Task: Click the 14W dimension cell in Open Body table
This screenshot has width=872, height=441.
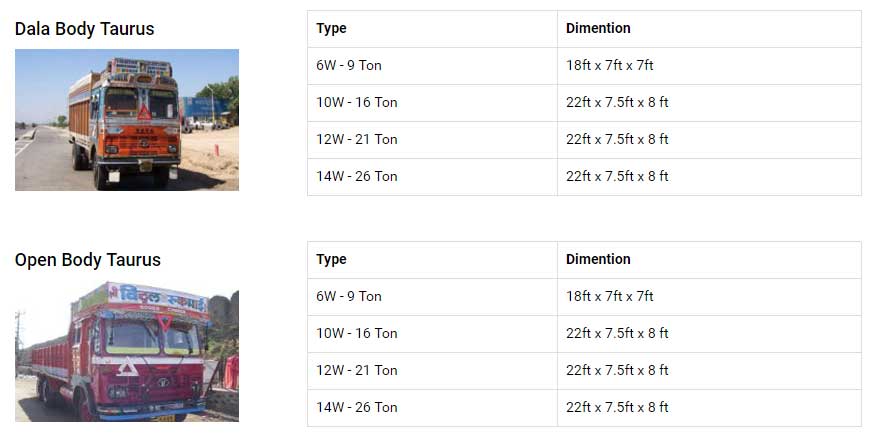Action: (617, 408)
